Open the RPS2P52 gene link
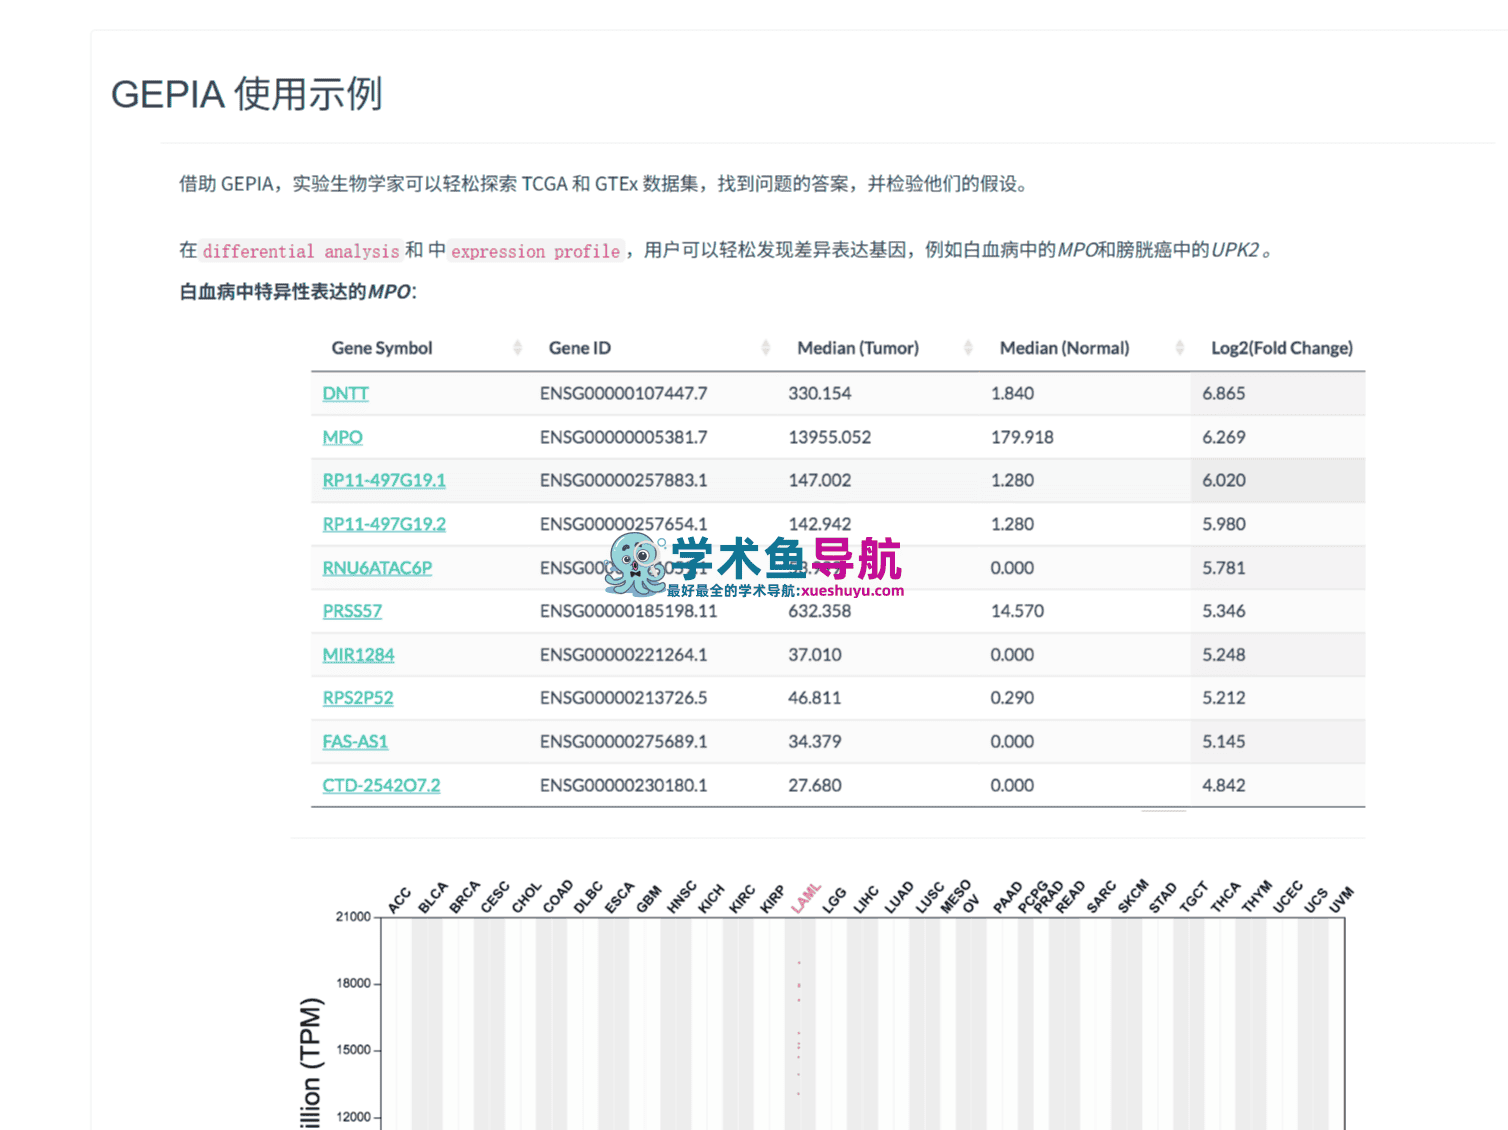The image size is (1508, 1130). click(x=358, y=698)
